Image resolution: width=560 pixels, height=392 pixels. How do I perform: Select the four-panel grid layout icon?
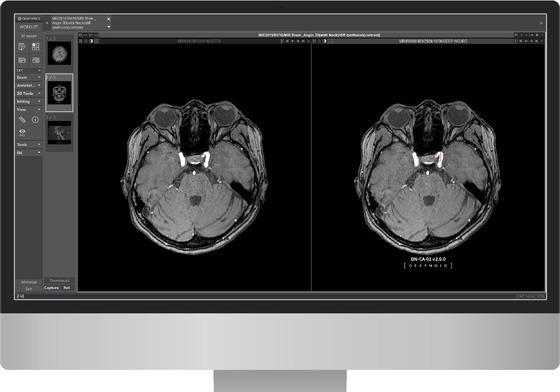click(x=35, y=47)
